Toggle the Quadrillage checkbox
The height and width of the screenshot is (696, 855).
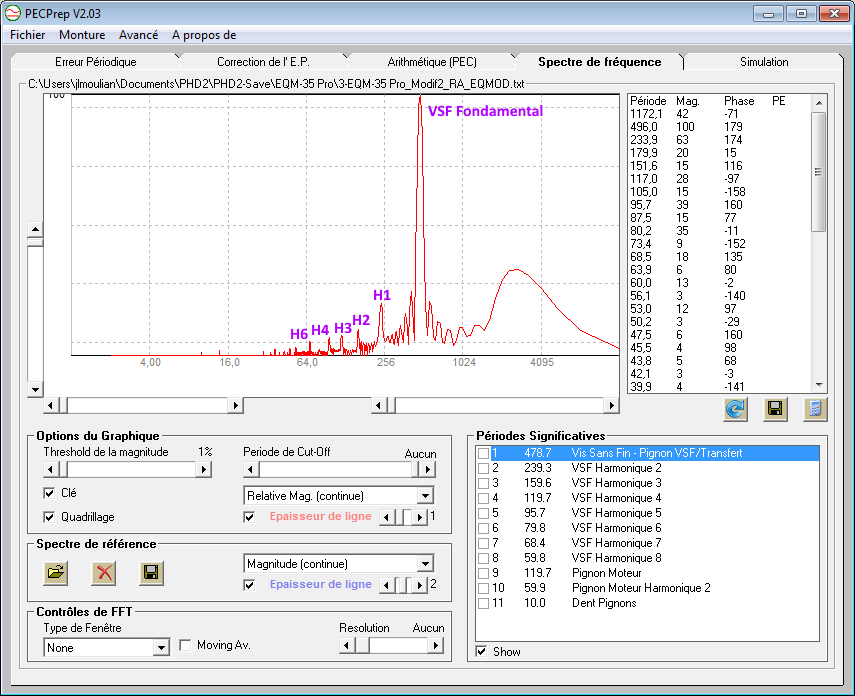coord(49,517)
